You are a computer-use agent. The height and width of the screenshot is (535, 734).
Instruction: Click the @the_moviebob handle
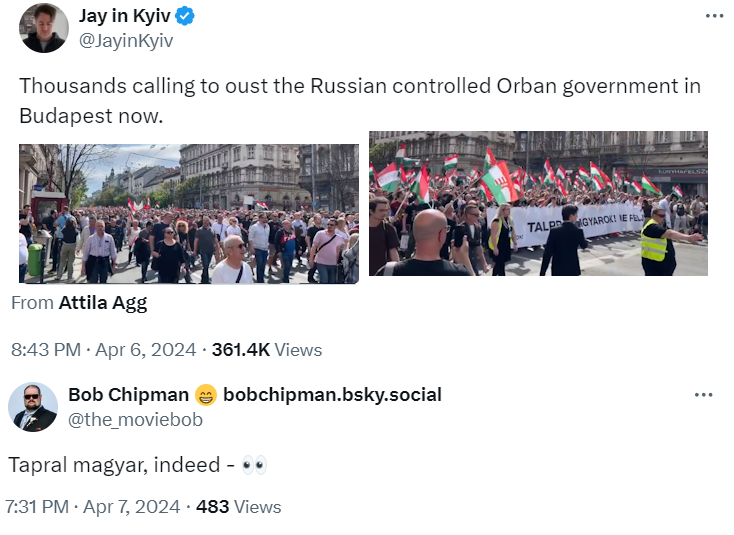coord(135,419)
